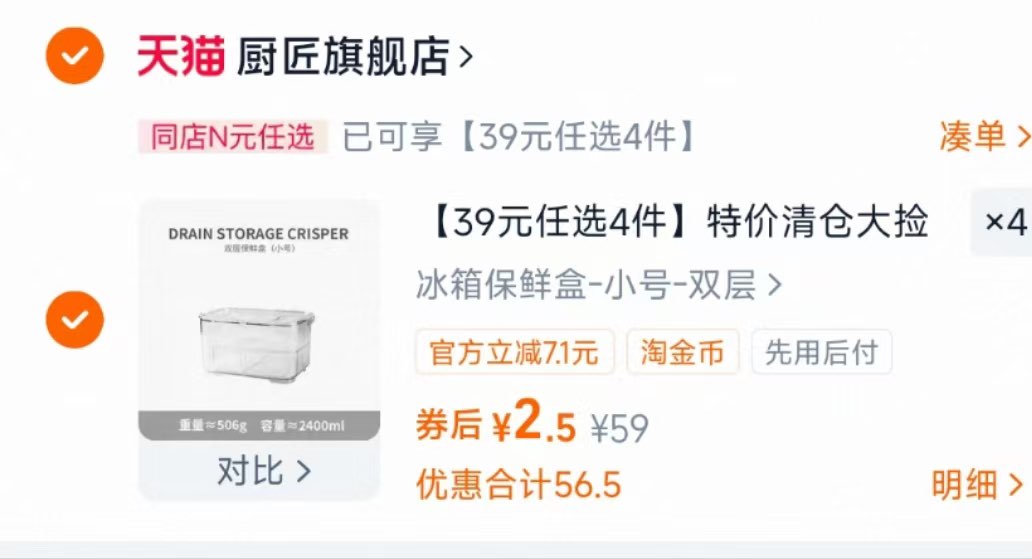Click the chevron after 小号-双层 specification
Viewport: 1032px width, 559px height.
[775, 286]
